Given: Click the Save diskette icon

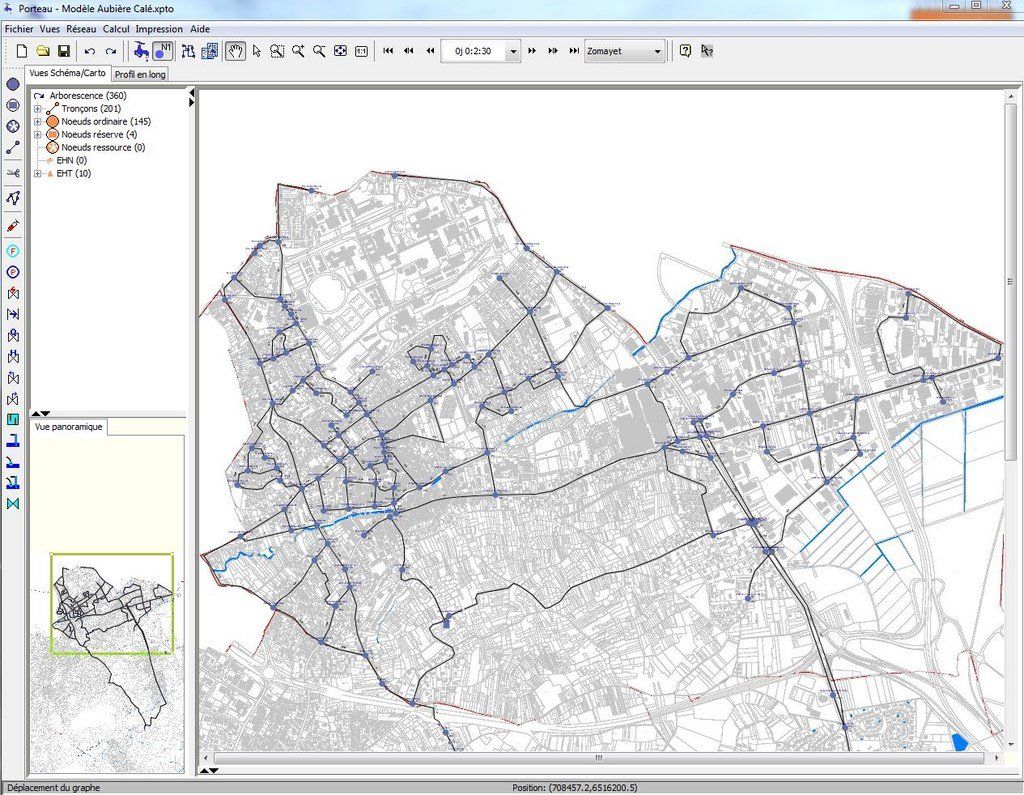Looking at the screenshot, I should click(x=64, y=51).
